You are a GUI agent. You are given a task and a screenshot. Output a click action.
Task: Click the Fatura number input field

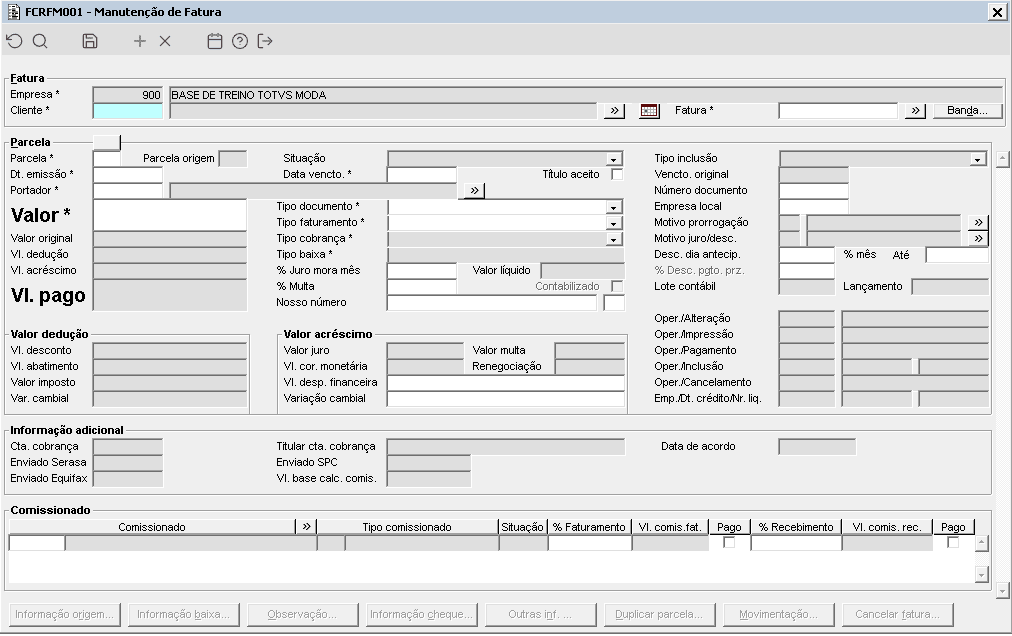click(x=838, y=111)
